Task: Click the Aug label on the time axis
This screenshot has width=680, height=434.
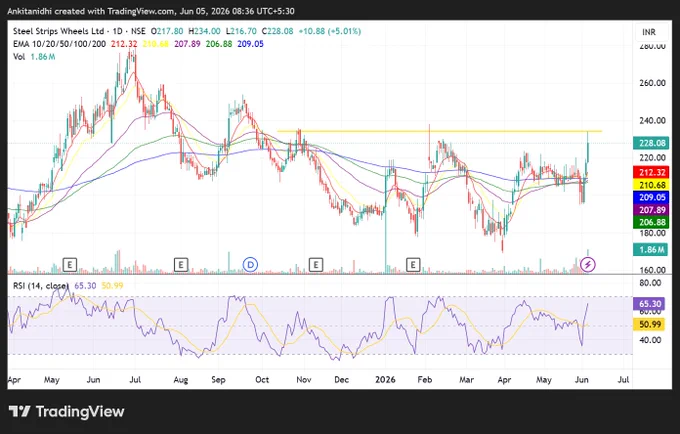Action: pyautogui.click(x=181, y=380)
